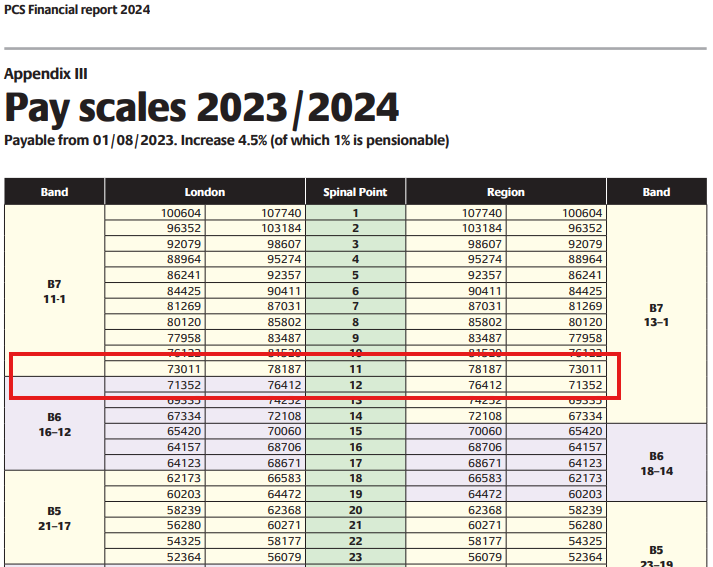
Task: Select the 'B6 16-12' band cell
Action: click(x=55, y=426)
